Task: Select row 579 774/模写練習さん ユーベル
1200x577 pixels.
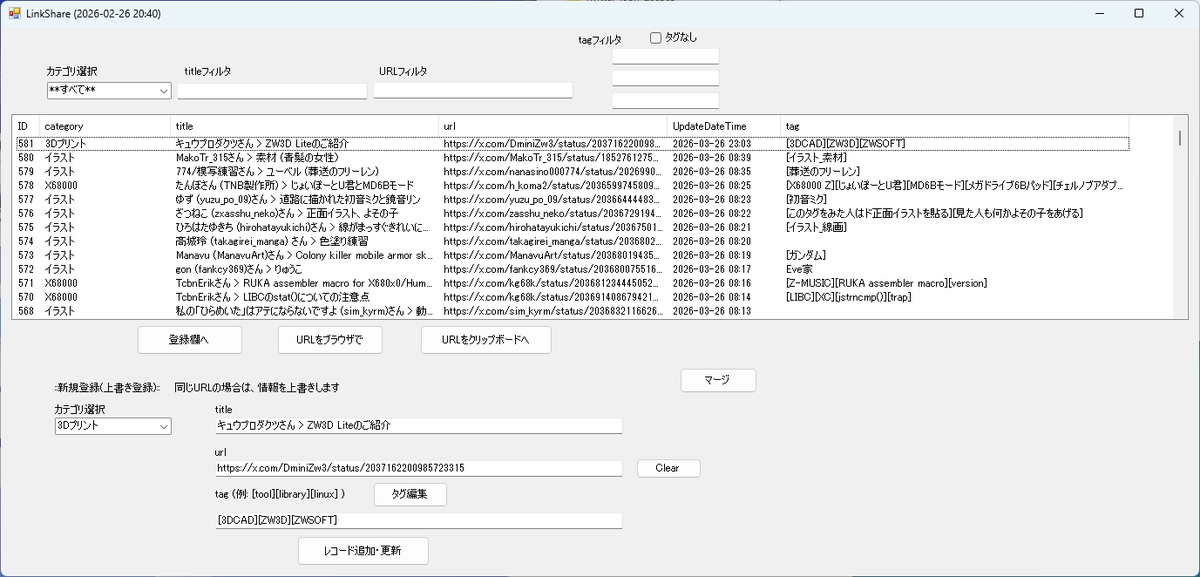Action: coord(571,172)
